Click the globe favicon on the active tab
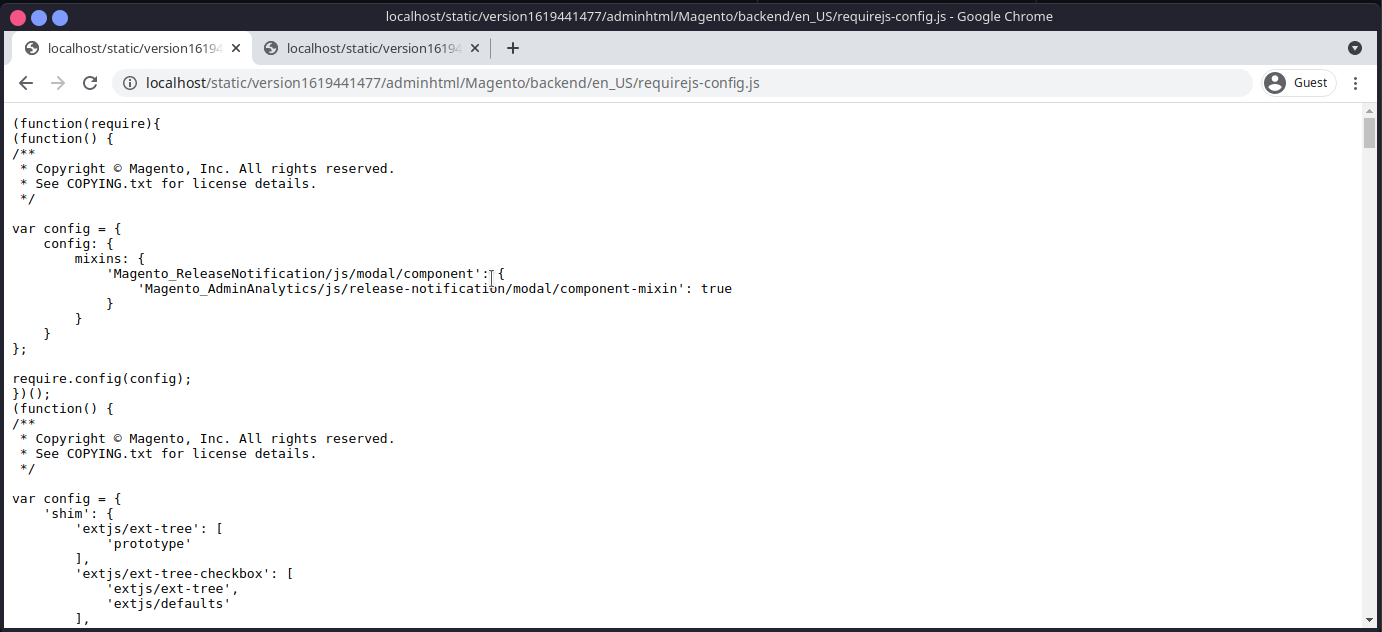Screen dimensions: 1382x632 [x=31, y=47]
